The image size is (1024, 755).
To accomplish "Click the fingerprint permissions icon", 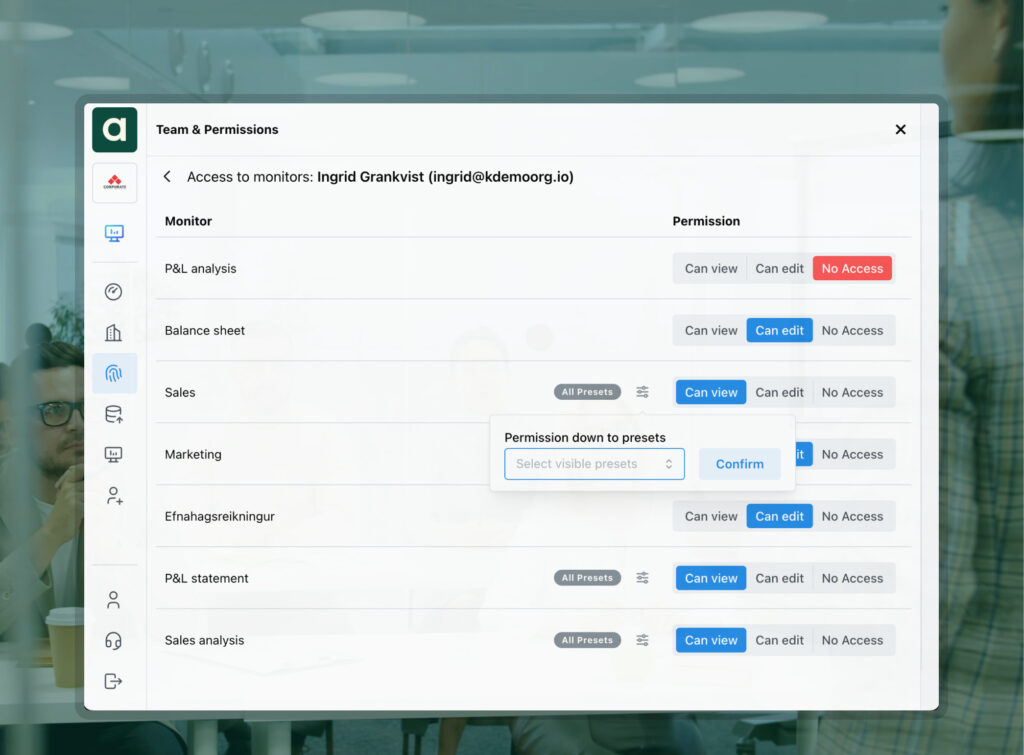I will pos(114,373).
